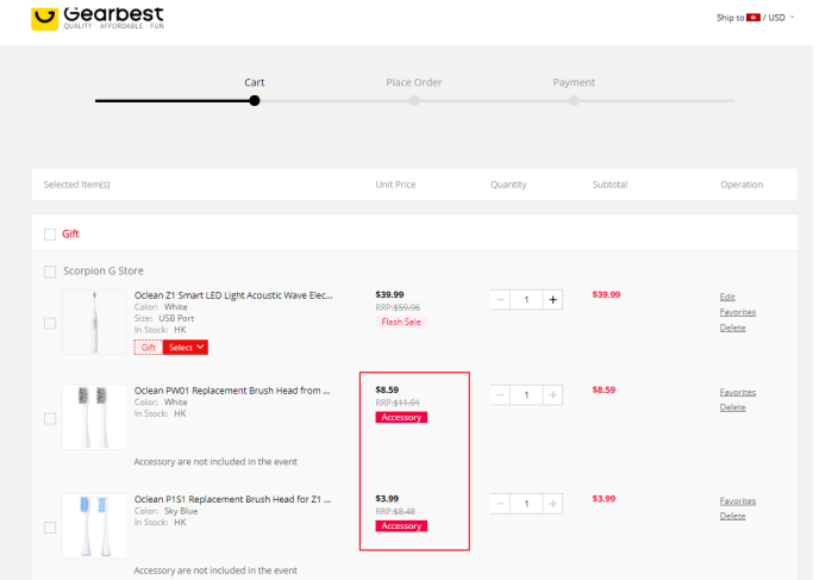
Task: Check the Gift checkbox
Action: pyautogui.click(x=50, y=234)
